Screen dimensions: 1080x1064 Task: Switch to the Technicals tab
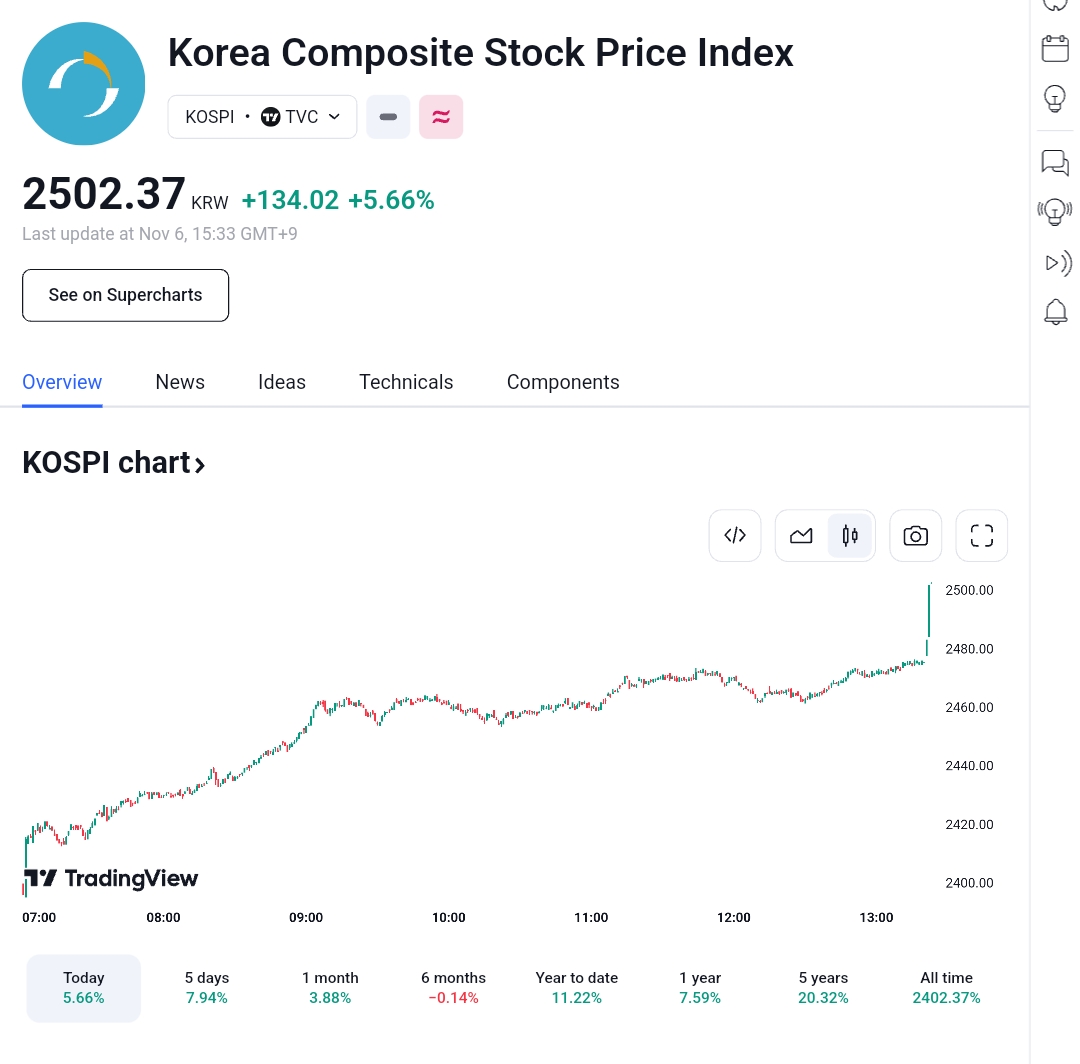[x=406, y=382]
